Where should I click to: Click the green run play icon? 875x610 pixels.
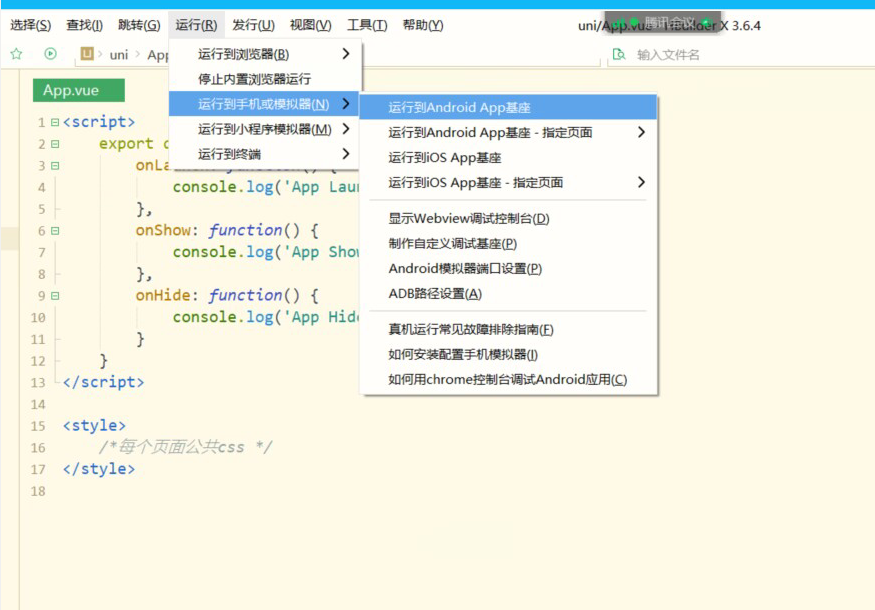50,54
